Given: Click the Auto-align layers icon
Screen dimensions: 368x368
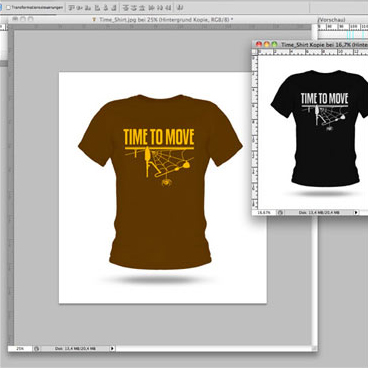Looking at the screenshot, I should (x=179, y=7).
